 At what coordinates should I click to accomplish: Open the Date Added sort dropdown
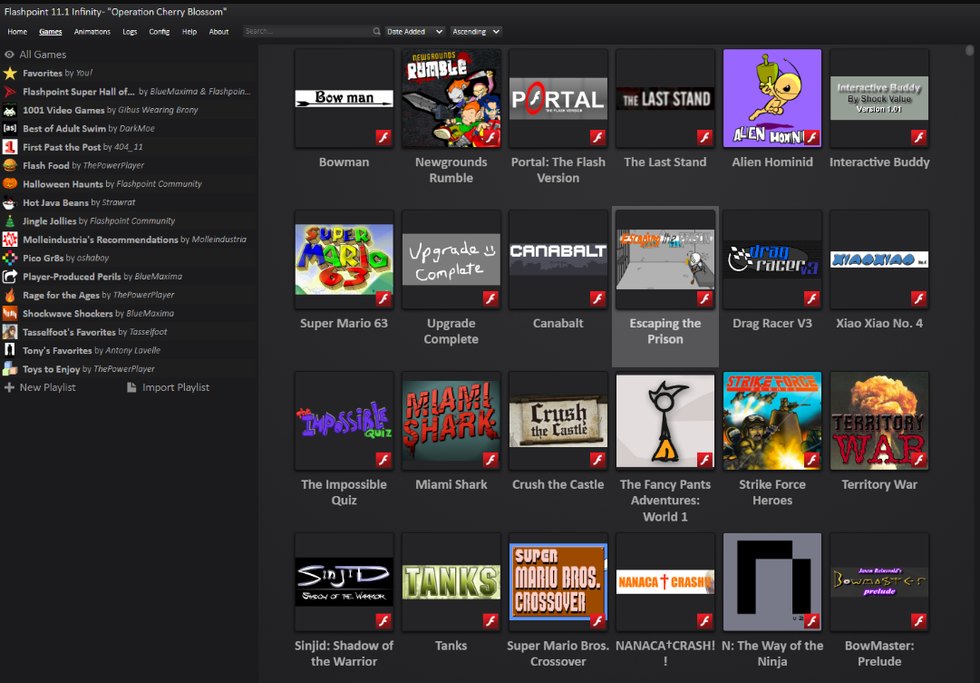click(415, 32)
